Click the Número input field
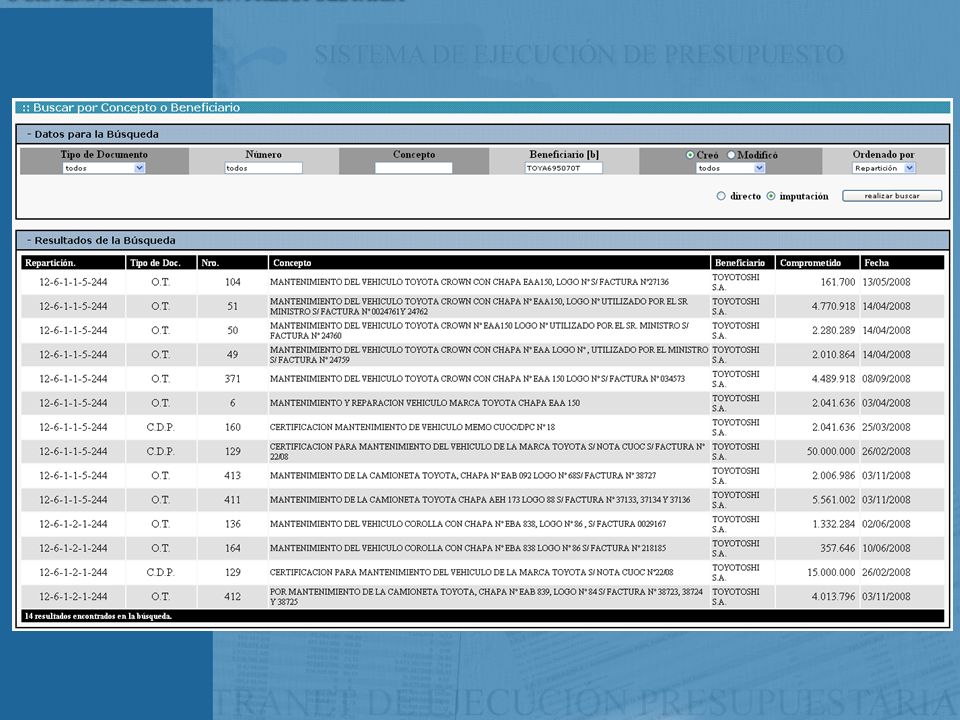The width and height of the screenshot is (960, 720). click(x=263, y=168)
